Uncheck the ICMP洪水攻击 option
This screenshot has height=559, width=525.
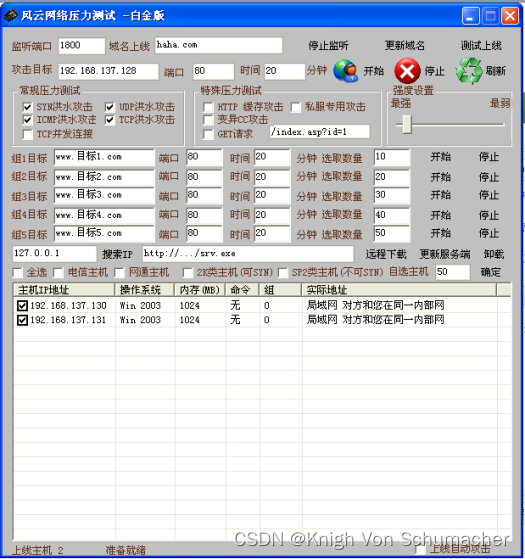coord(27,120)
